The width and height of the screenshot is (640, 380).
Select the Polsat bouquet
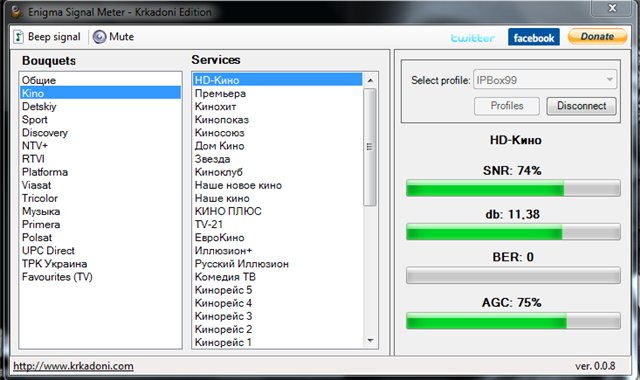(100, 237)
